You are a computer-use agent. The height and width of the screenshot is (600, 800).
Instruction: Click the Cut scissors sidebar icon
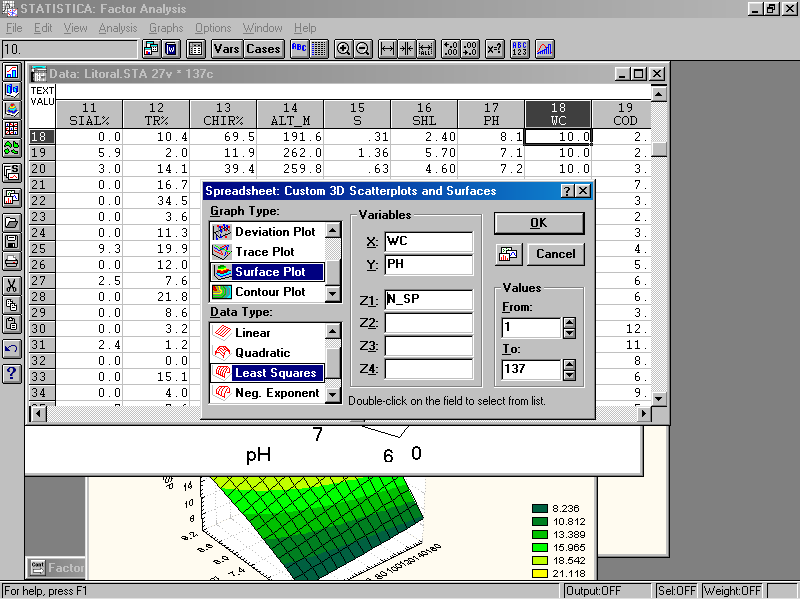click(12, 286)
